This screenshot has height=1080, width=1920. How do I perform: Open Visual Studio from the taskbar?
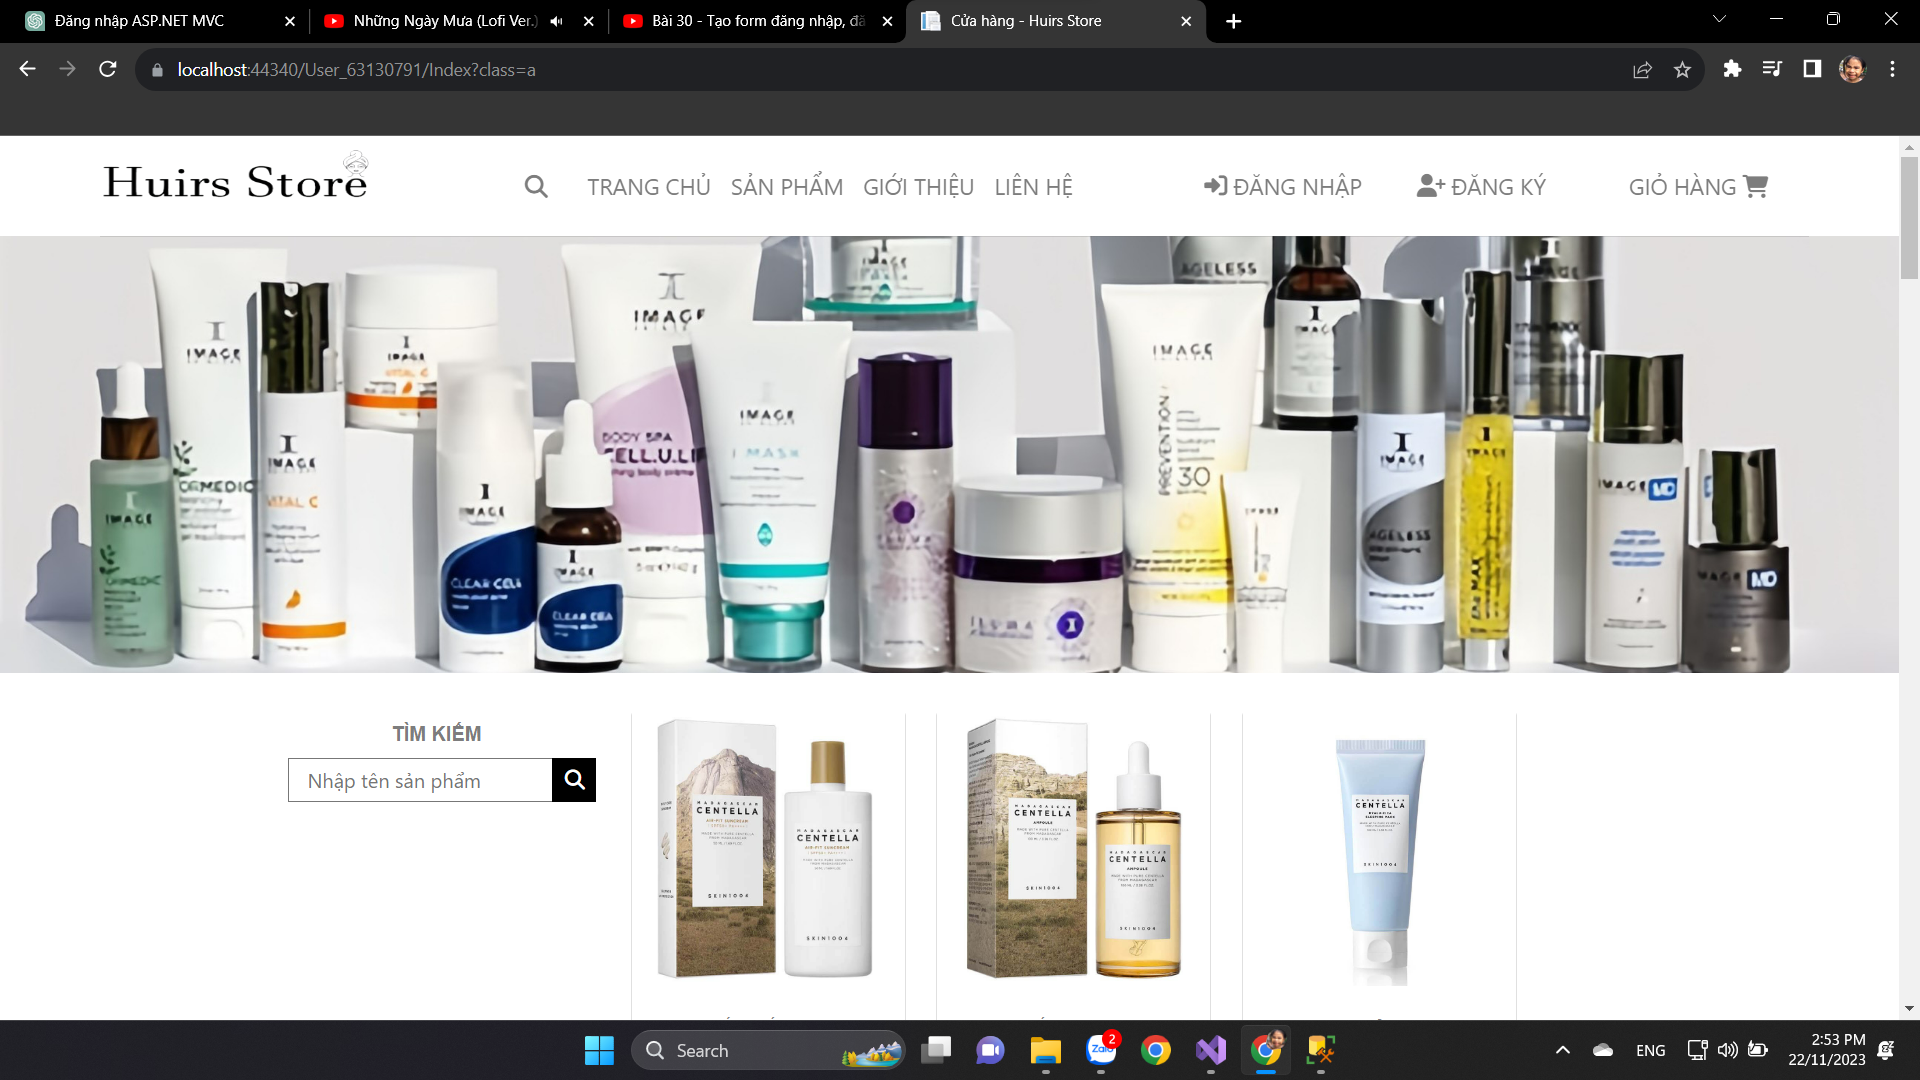(x=1210, y=1050)
